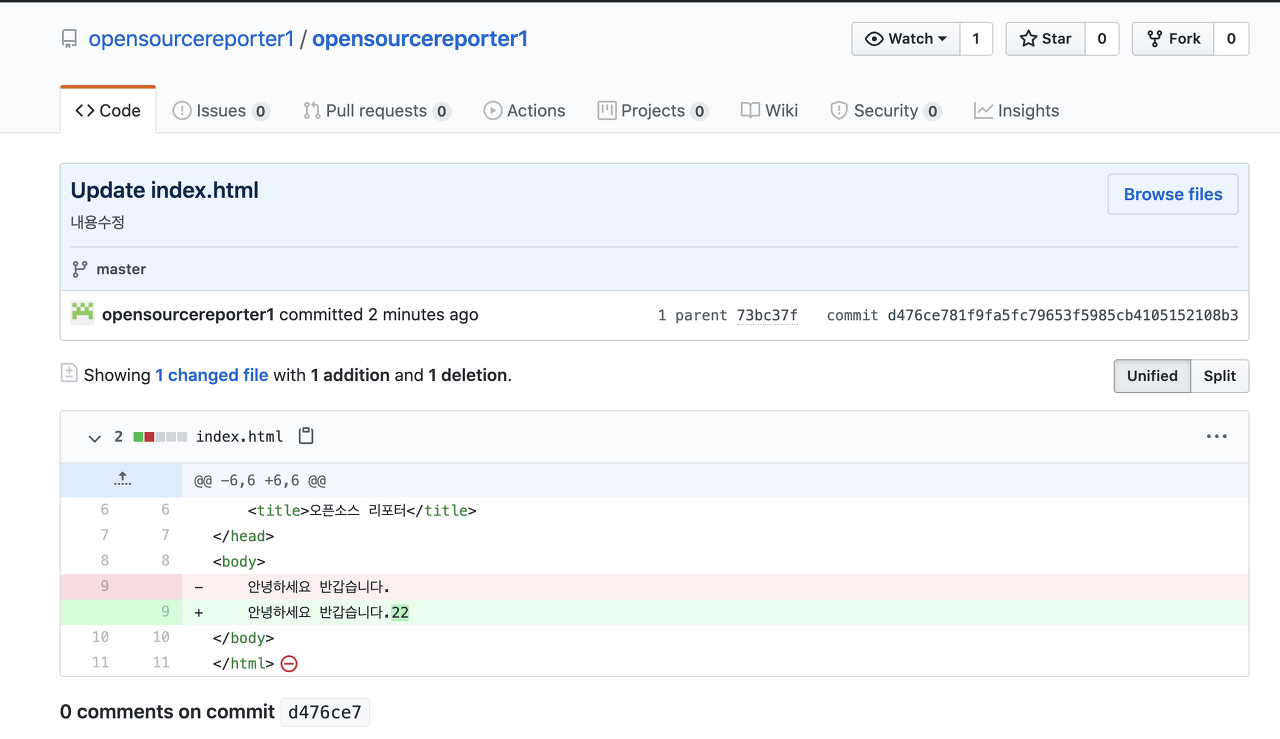Select the Split diff view
This screenshot has height=739, width=1280.
pos(1220,376)
